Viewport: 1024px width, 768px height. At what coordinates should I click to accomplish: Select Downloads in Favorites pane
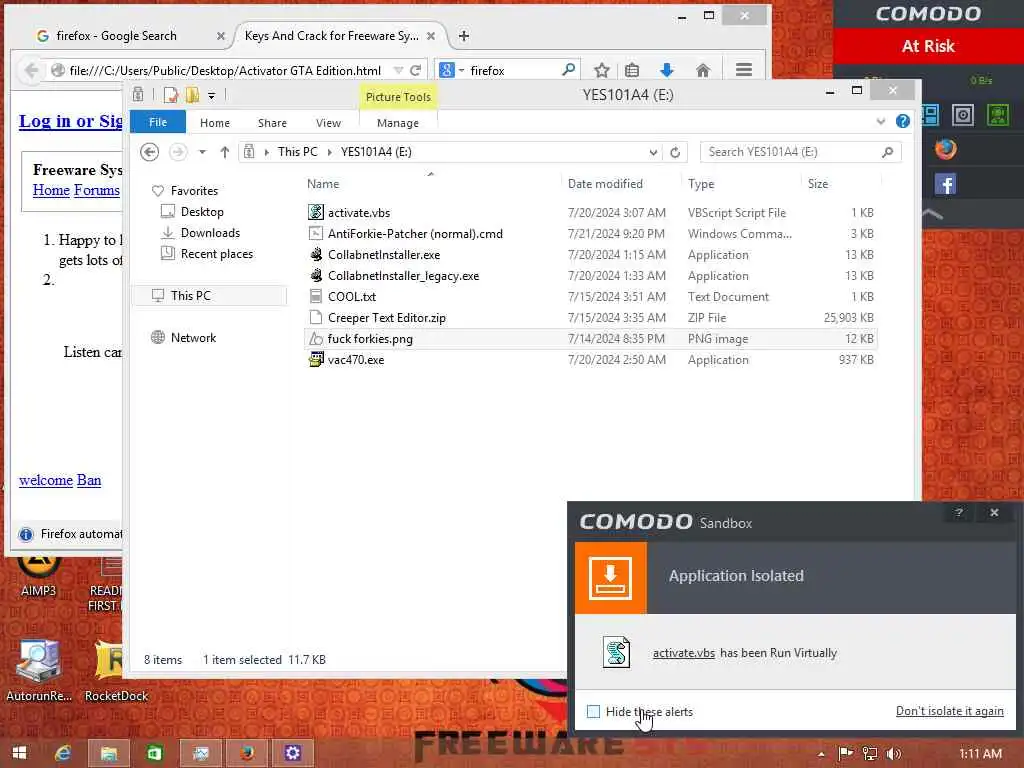click(x=210, y=232)
